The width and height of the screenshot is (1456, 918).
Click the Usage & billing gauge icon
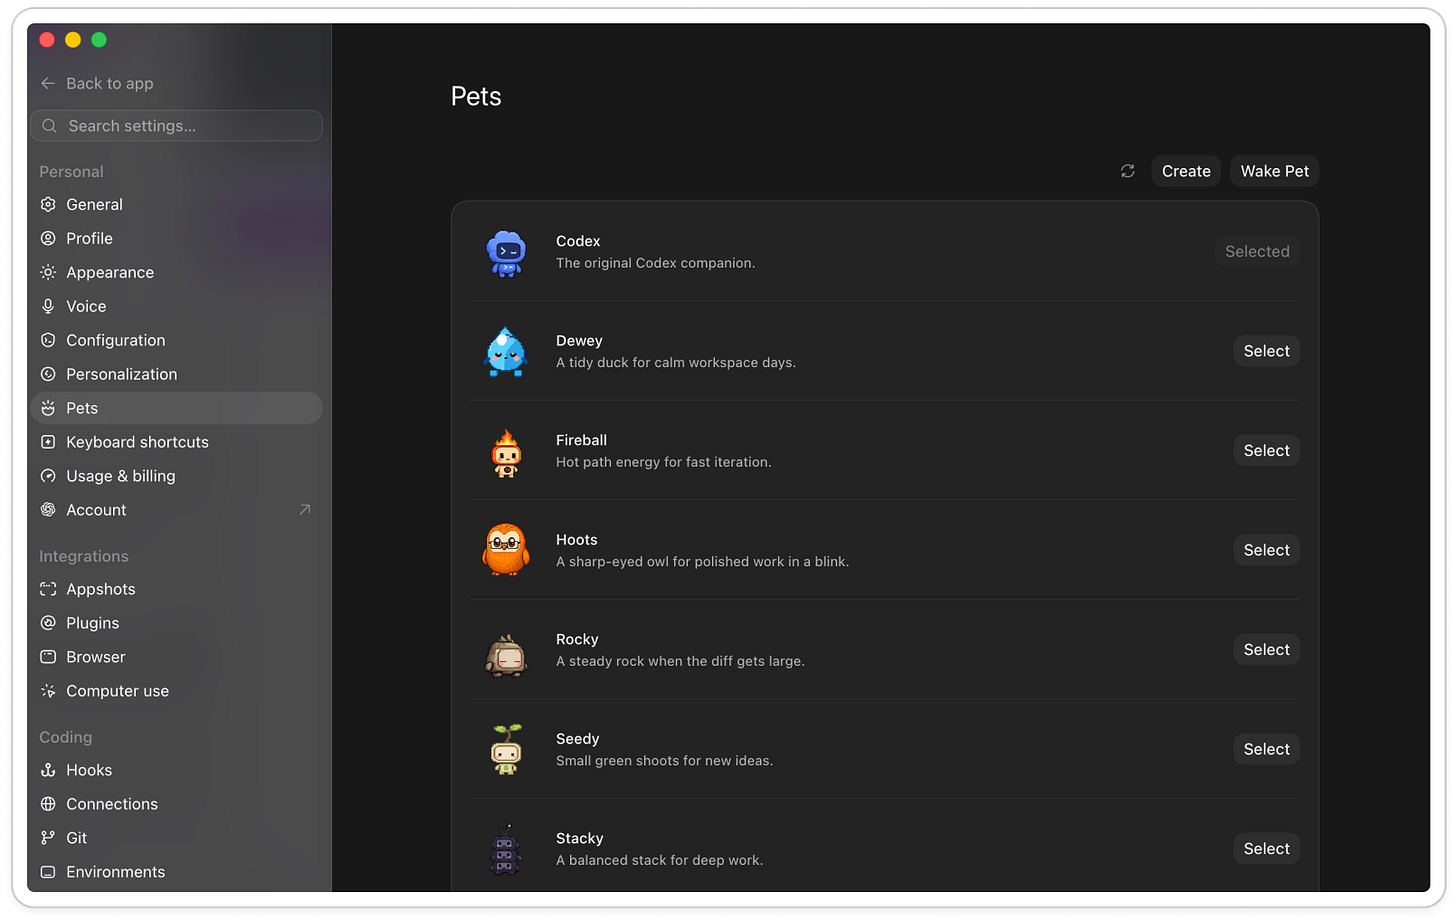(48, 476)
